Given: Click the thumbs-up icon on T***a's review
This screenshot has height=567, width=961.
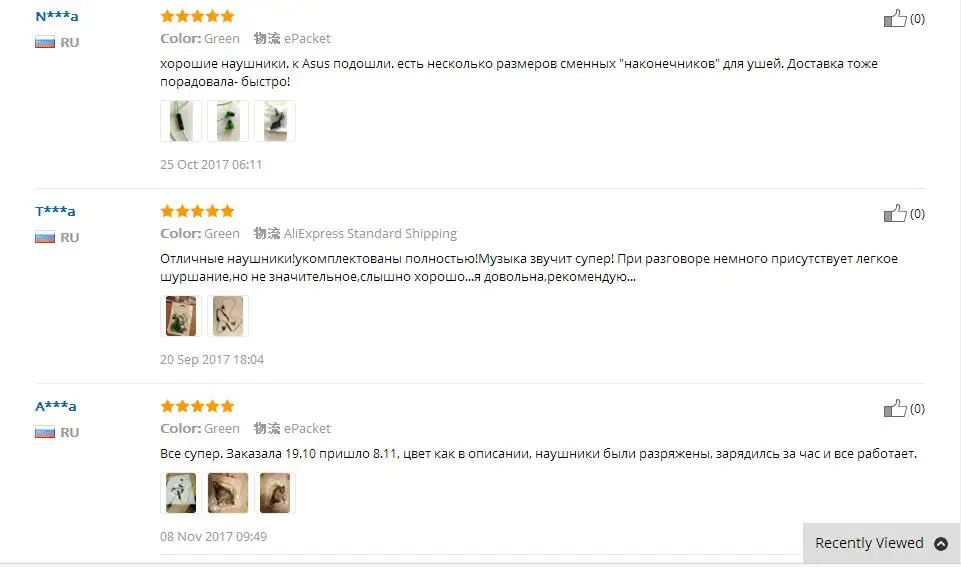Looking at the screenshot, I should [895, 213].
